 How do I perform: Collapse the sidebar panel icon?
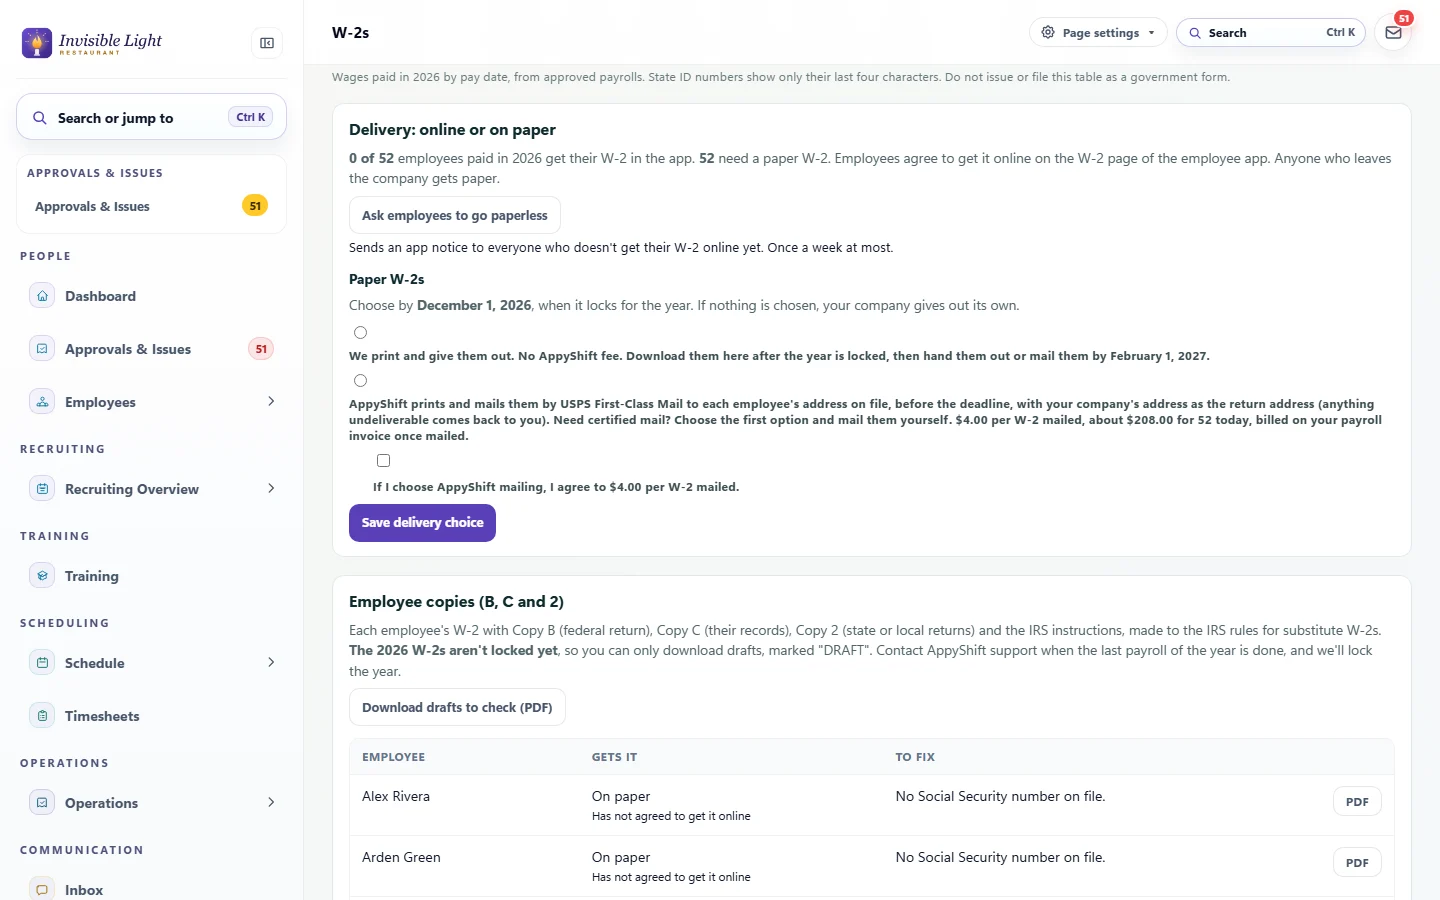[x=267, y=43]
